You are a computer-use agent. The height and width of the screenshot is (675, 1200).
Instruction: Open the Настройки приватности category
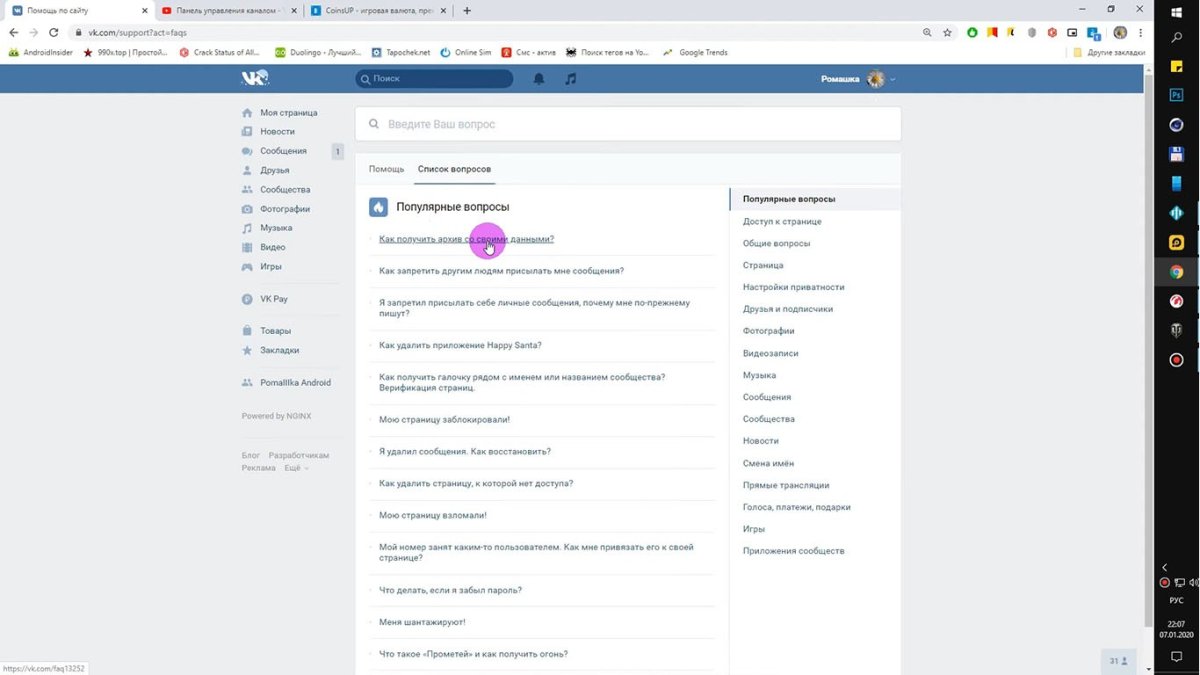click(x=793, y=287)
